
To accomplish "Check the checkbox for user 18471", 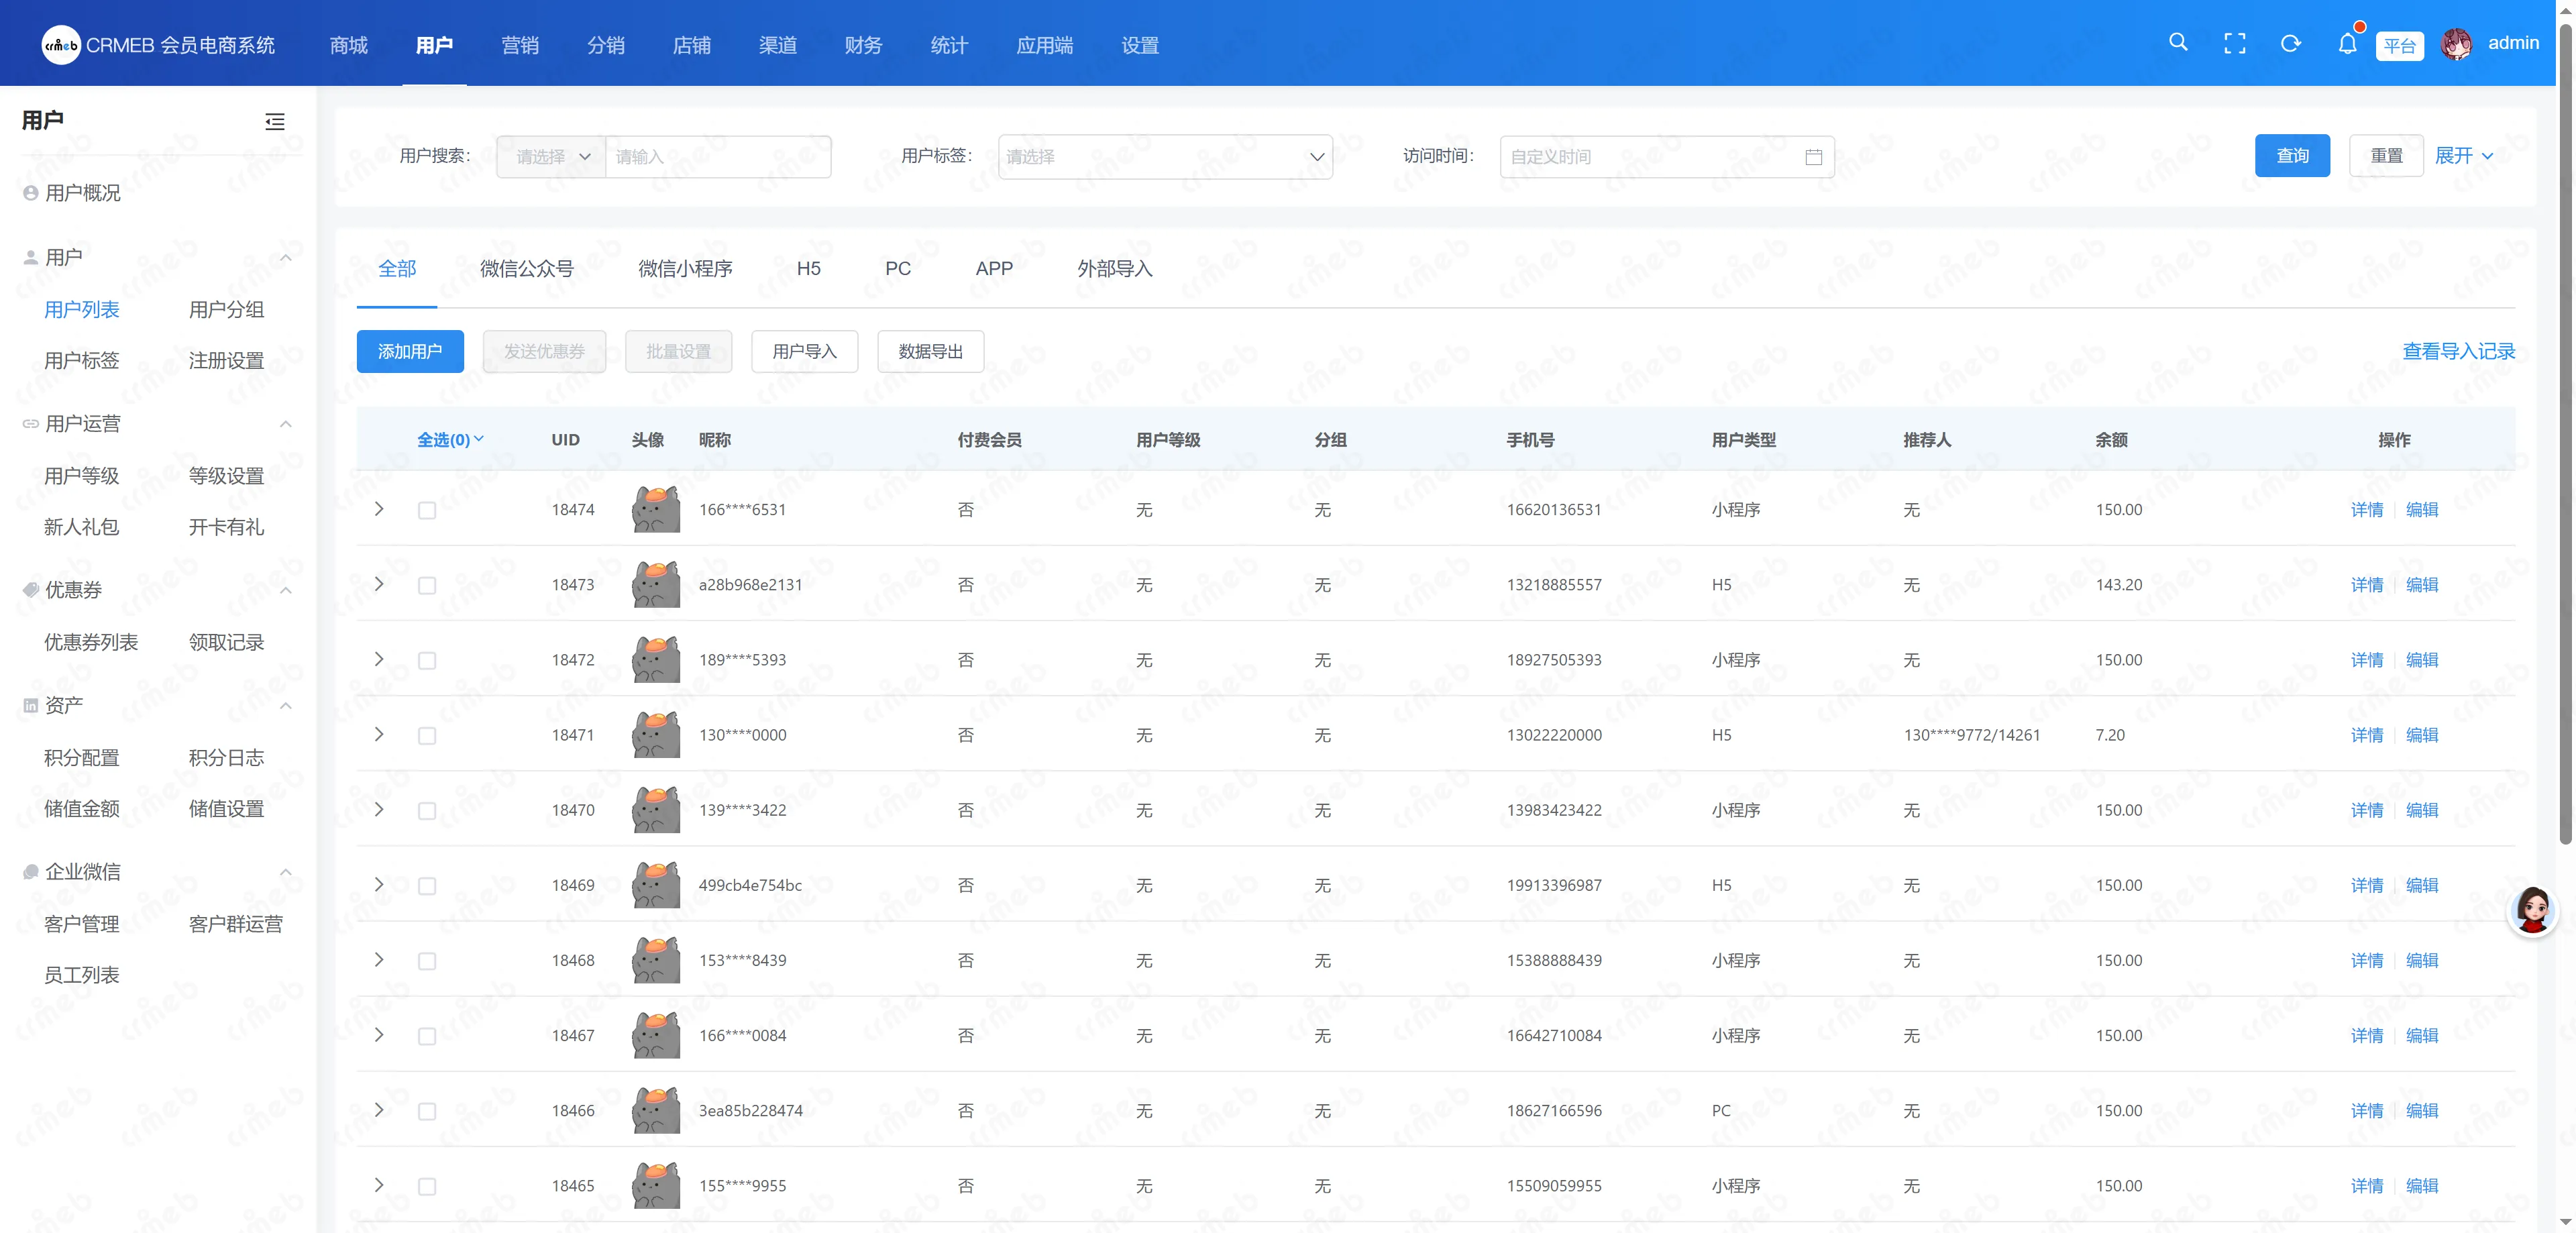I will [x=427, y=735].
